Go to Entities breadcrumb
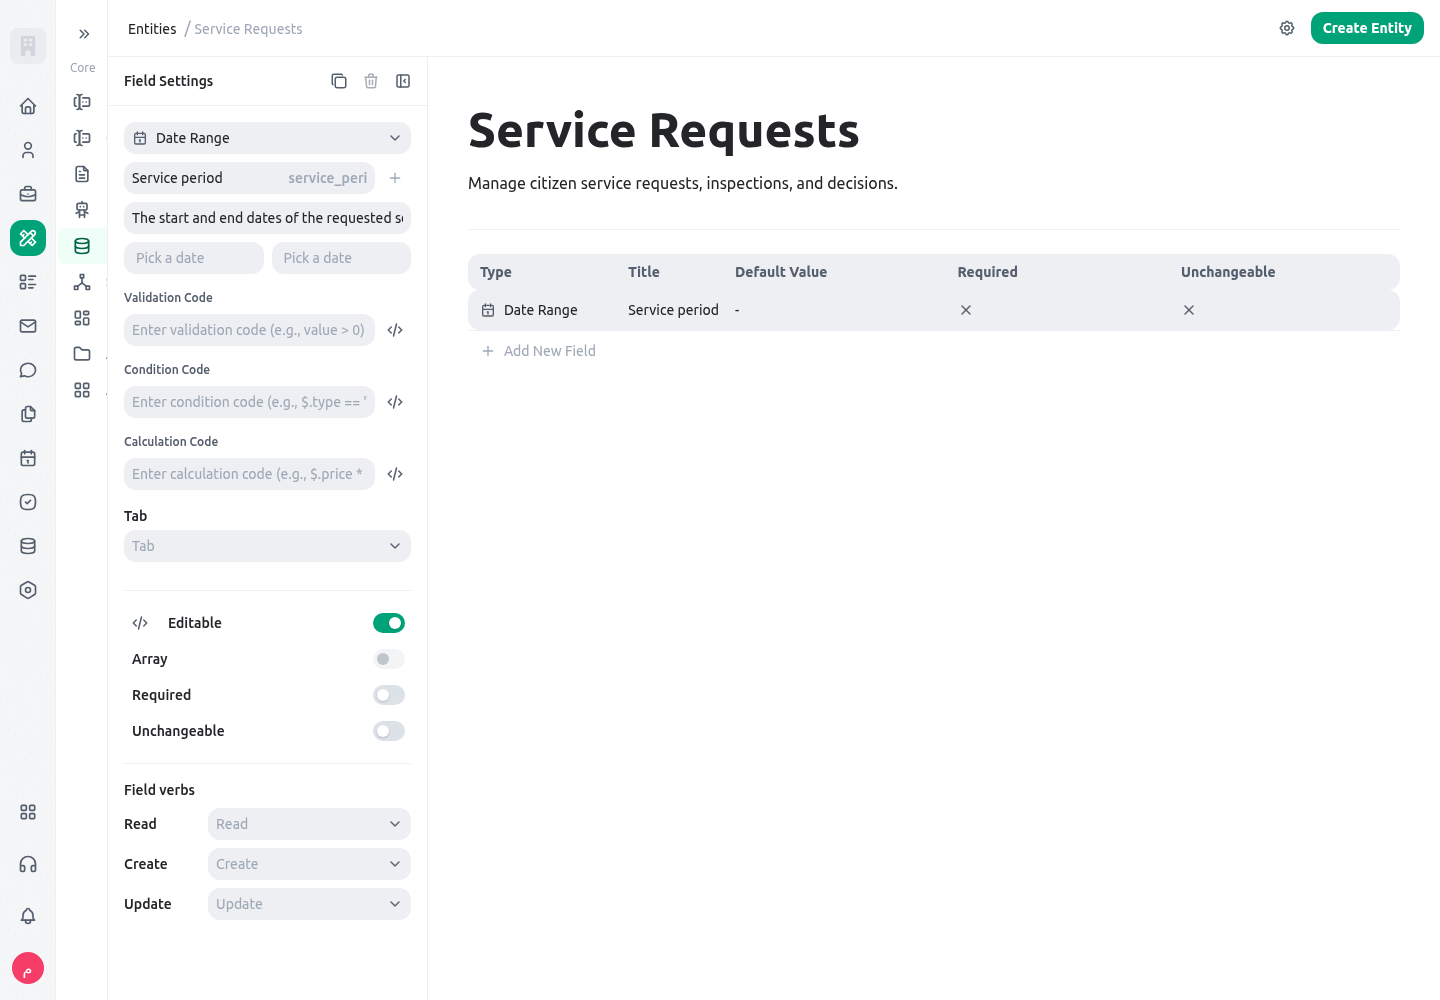The image size is (1440, 1000). pos(152,29)
